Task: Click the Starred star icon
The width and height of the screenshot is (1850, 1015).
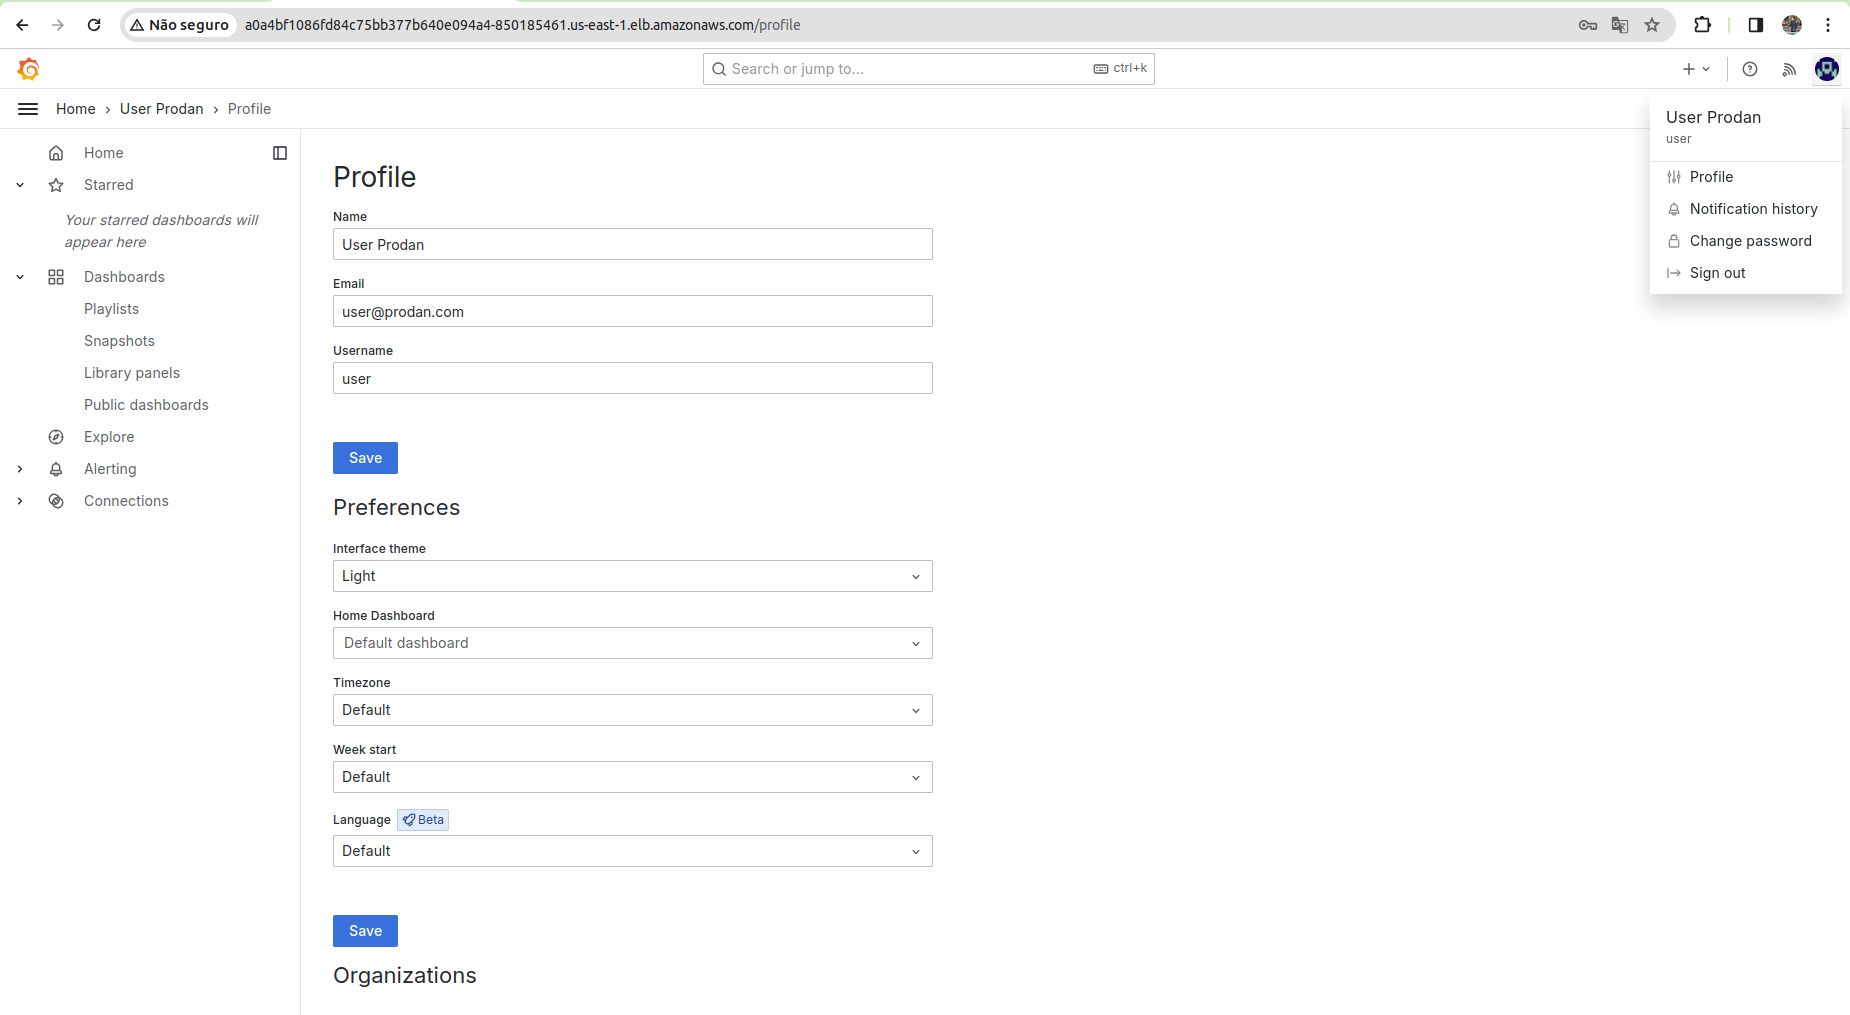Action: (x=56, y=185)
